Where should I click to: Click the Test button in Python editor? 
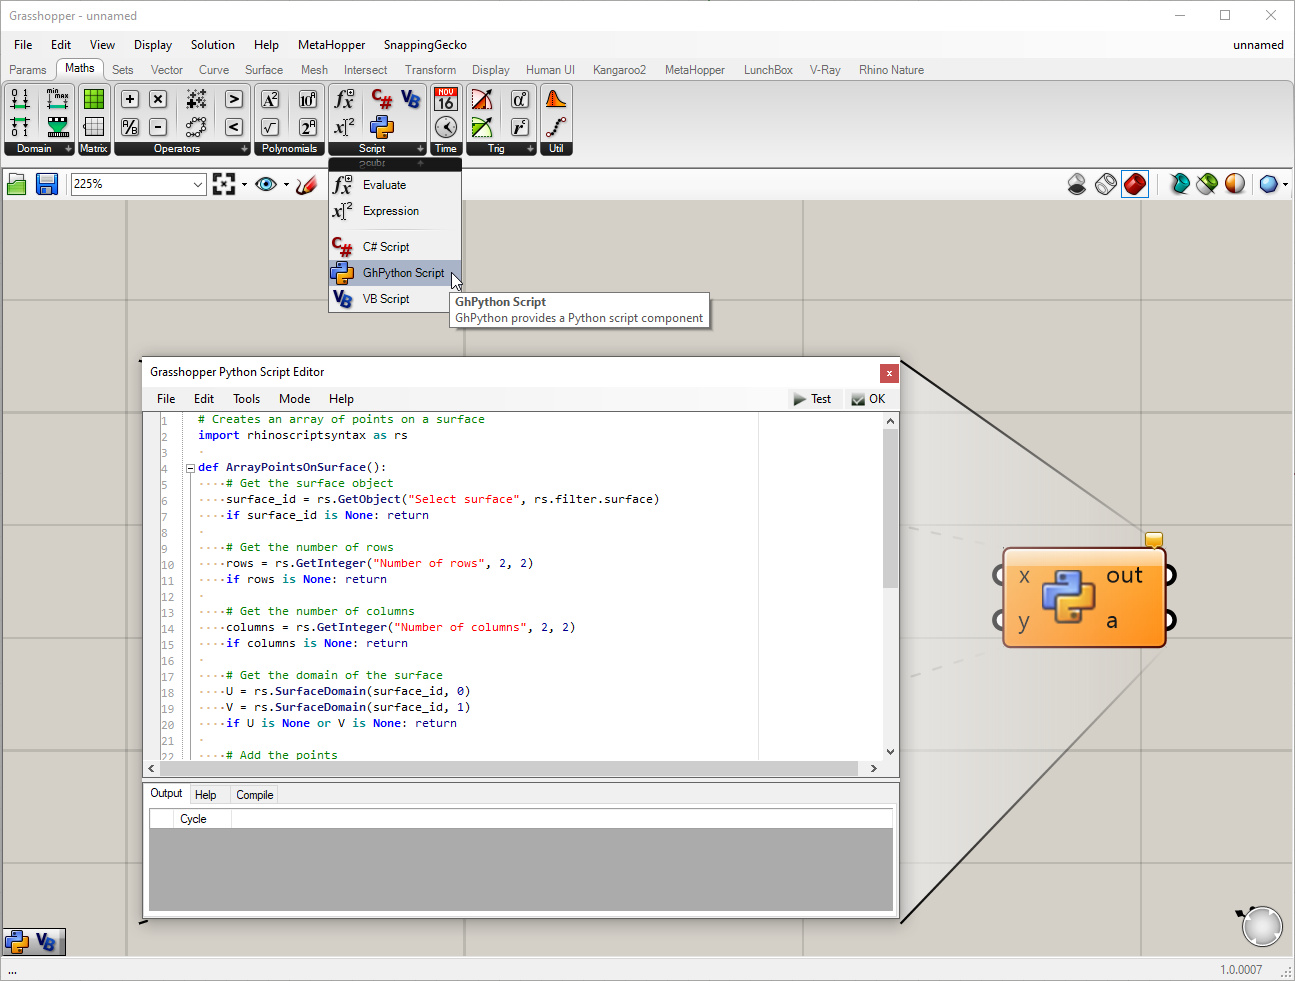click(x=812, y=399)
